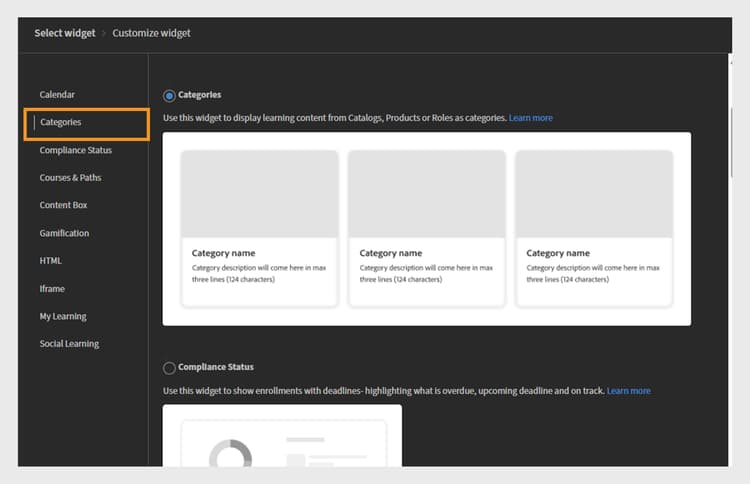
Task: Select Courses & Paths widget type
Action: (x=70, y=177)
